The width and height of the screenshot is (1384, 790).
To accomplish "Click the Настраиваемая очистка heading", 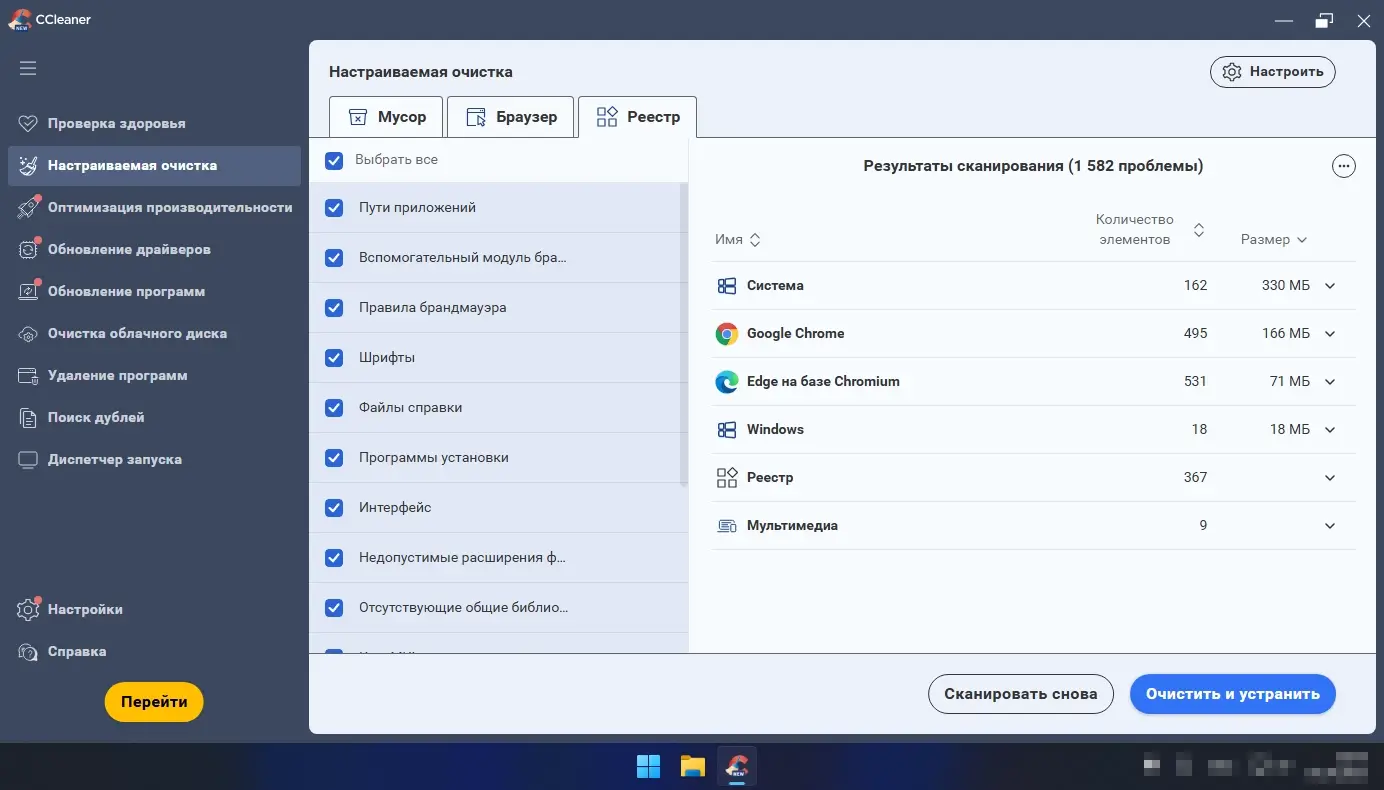I will click(420, 72).
